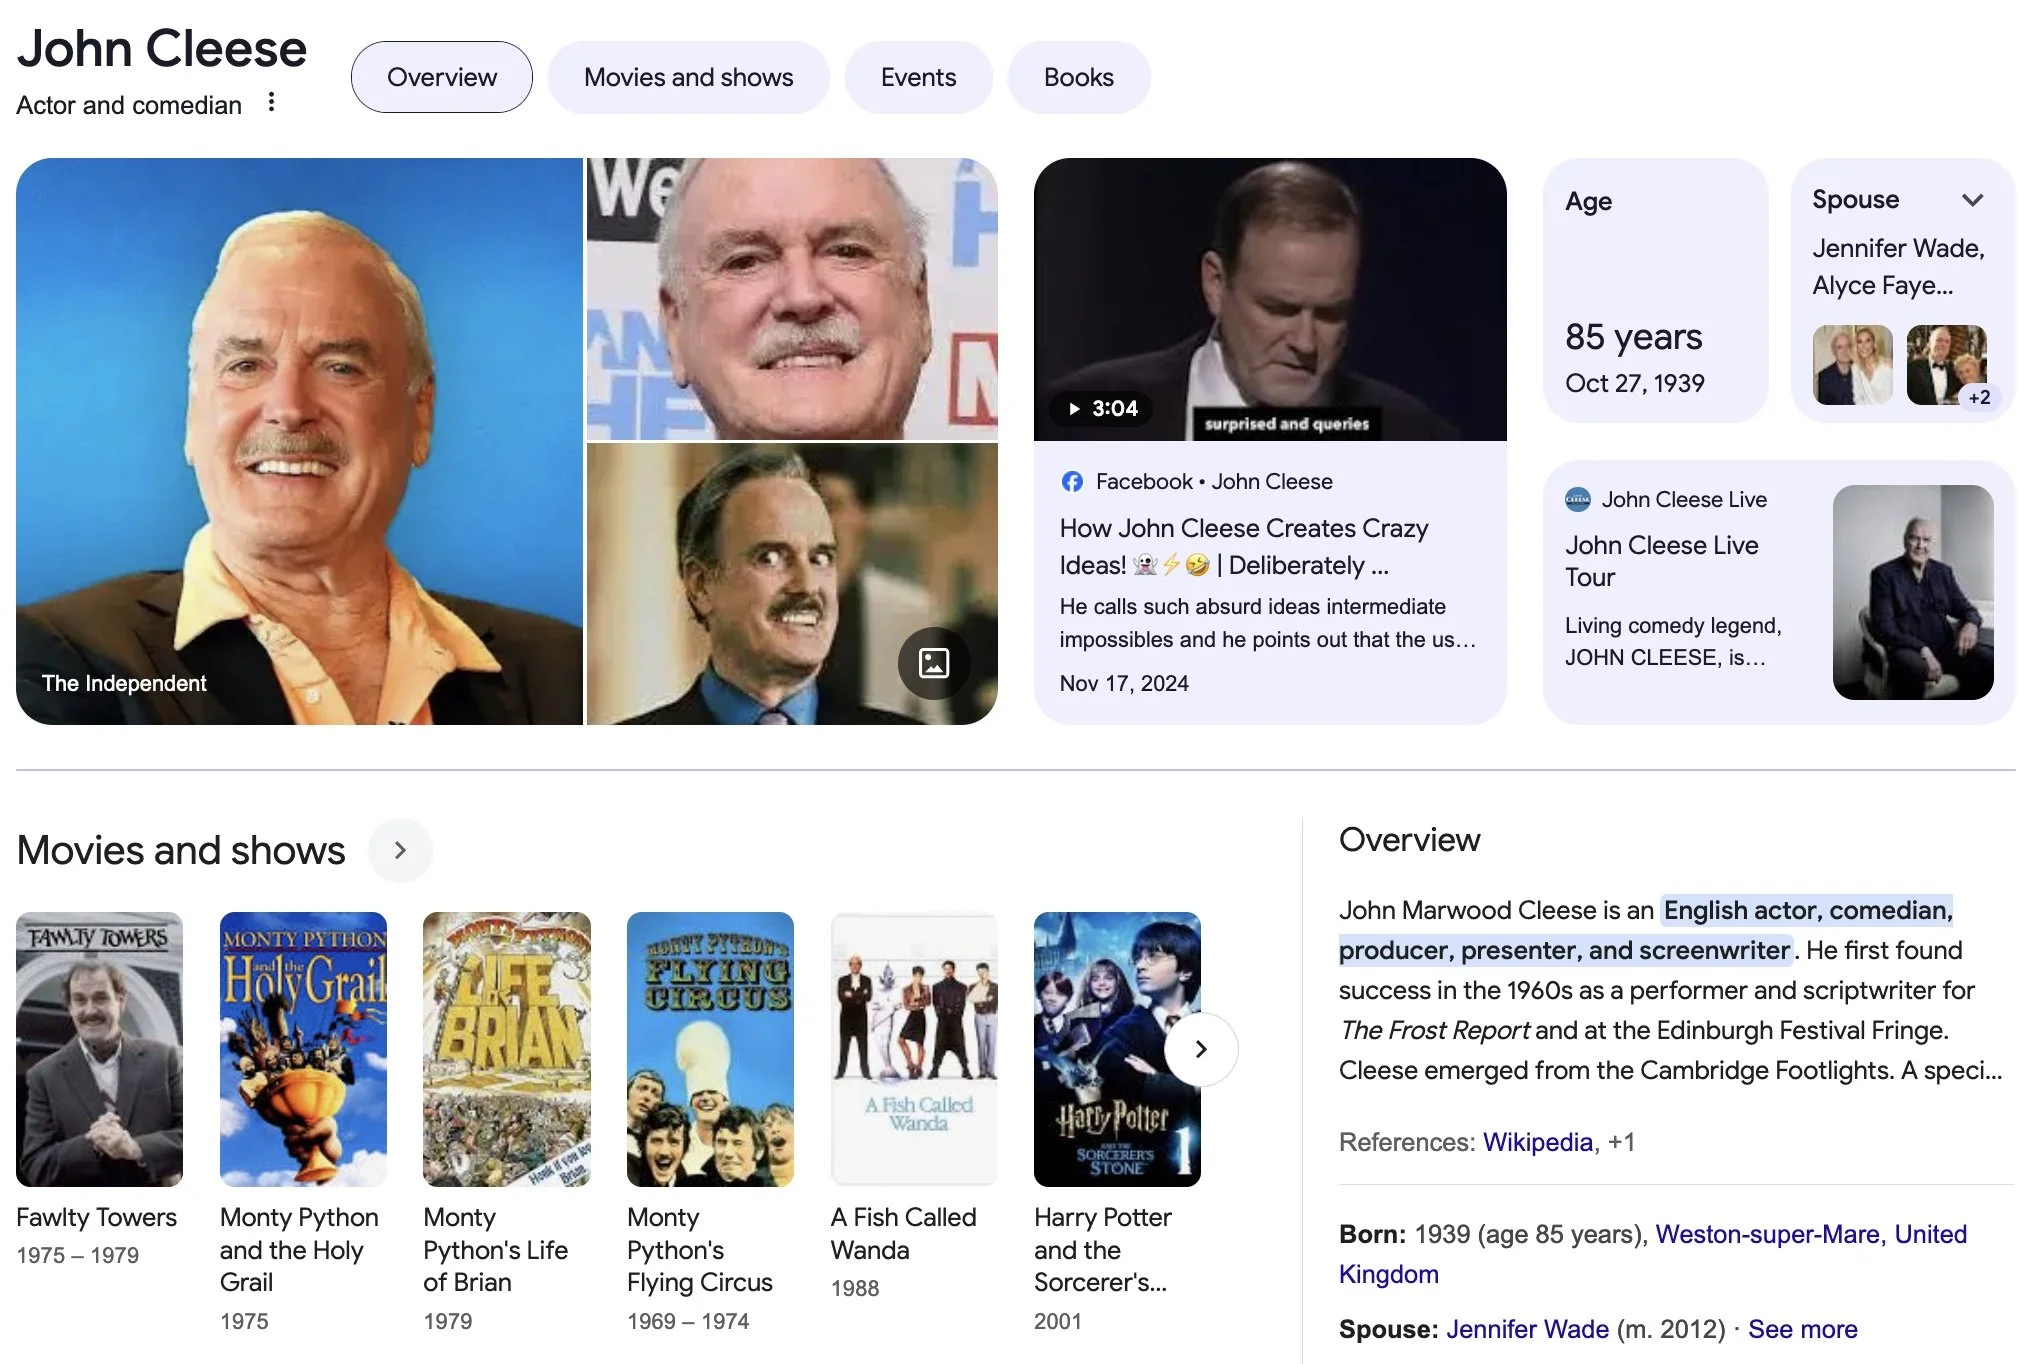
Task: Switch to the Movies and shows tab
Action: coord(688,77)
